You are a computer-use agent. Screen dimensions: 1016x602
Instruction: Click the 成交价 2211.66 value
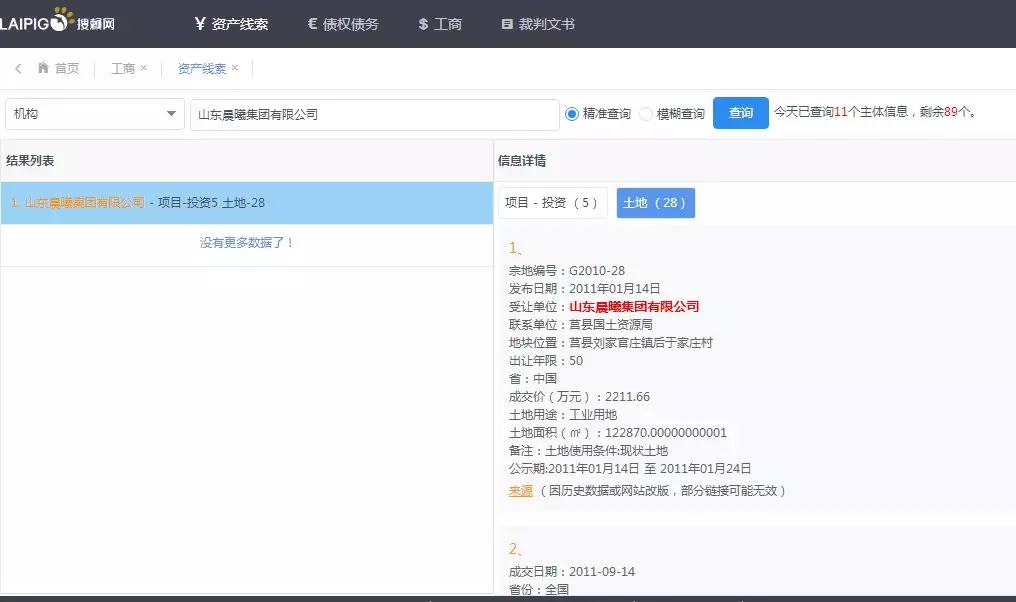pyautogui.click(x=627, y=397)
